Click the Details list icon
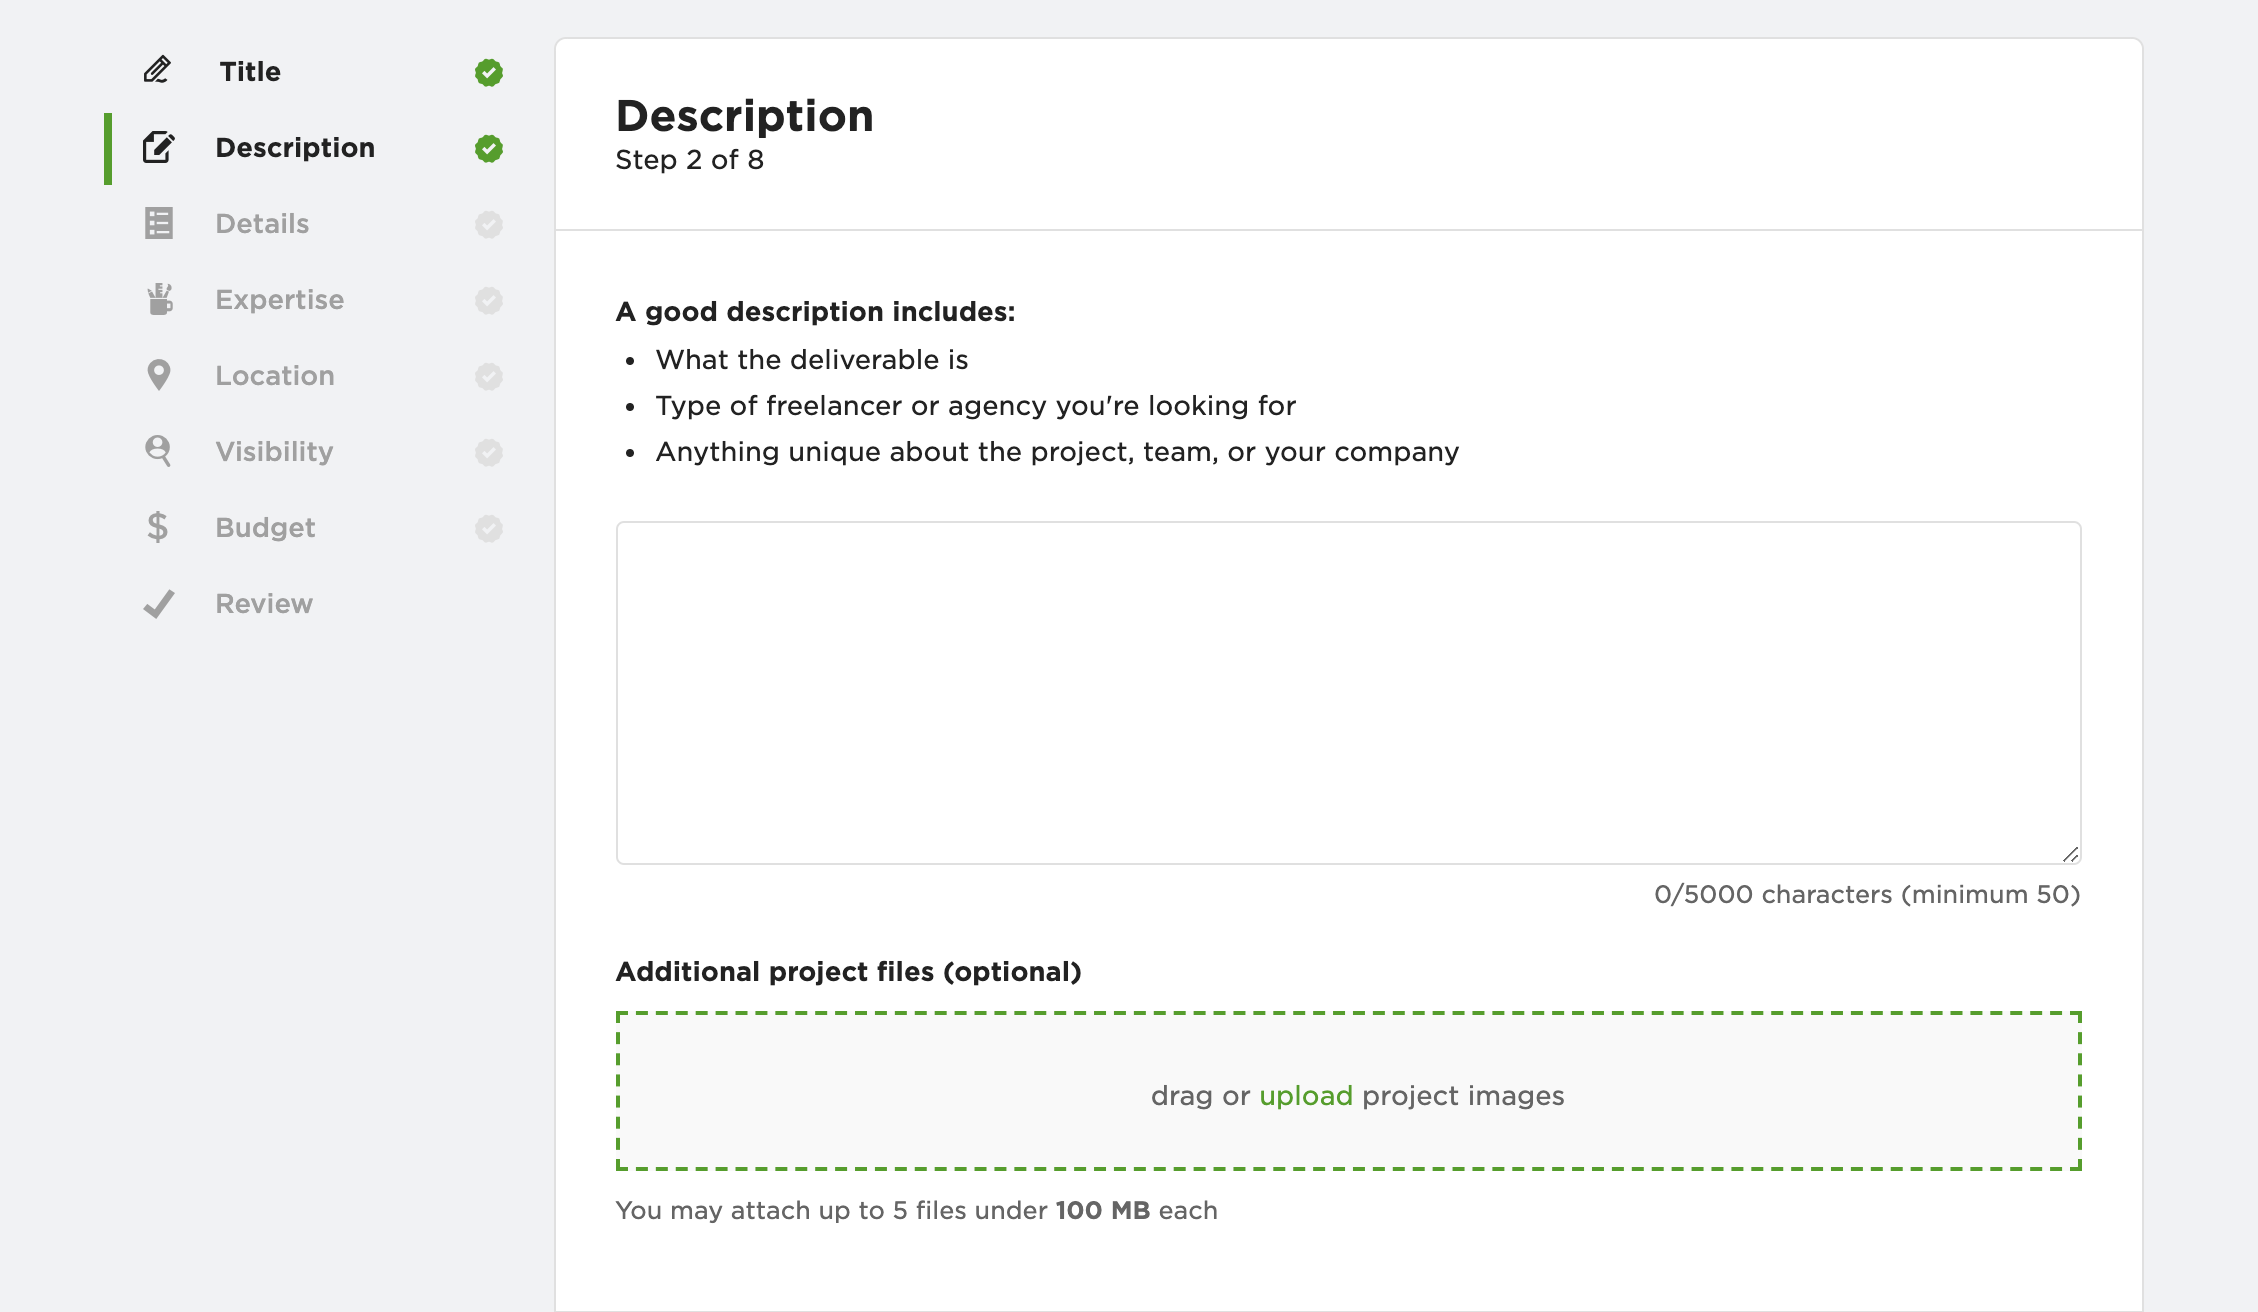 158,223
